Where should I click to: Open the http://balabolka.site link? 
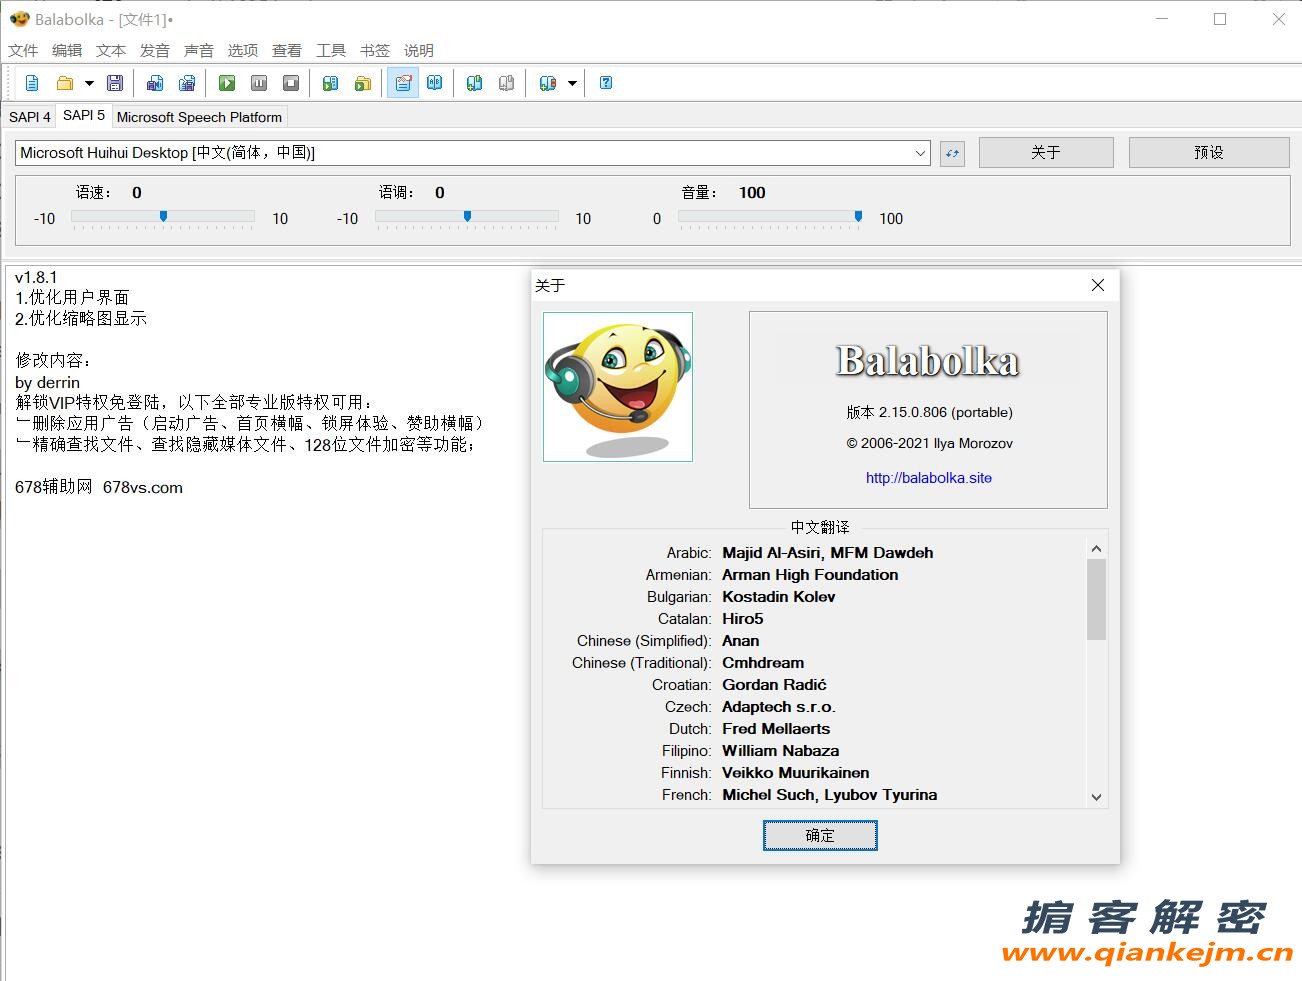click(x=929, y=478)
